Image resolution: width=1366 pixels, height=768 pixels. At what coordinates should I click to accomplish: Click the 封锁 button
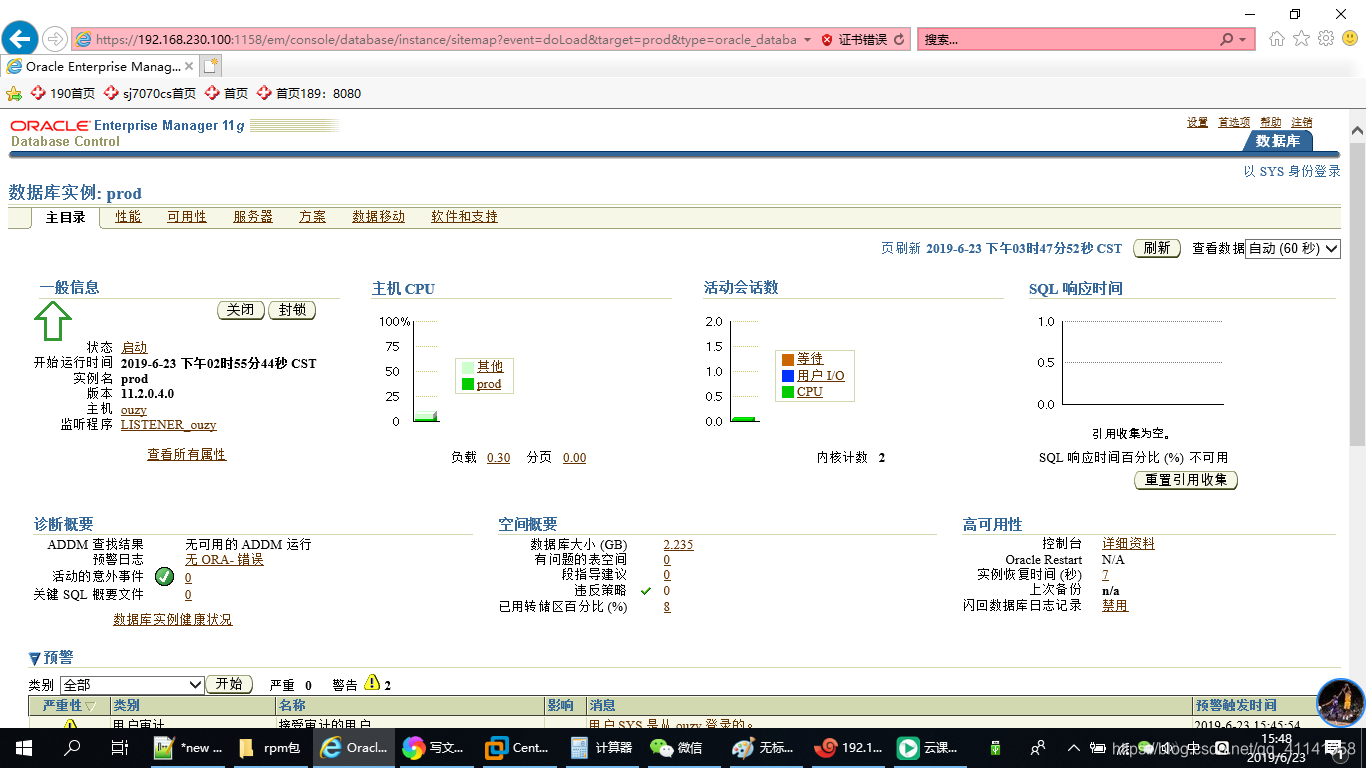click(x=292, y=310)
